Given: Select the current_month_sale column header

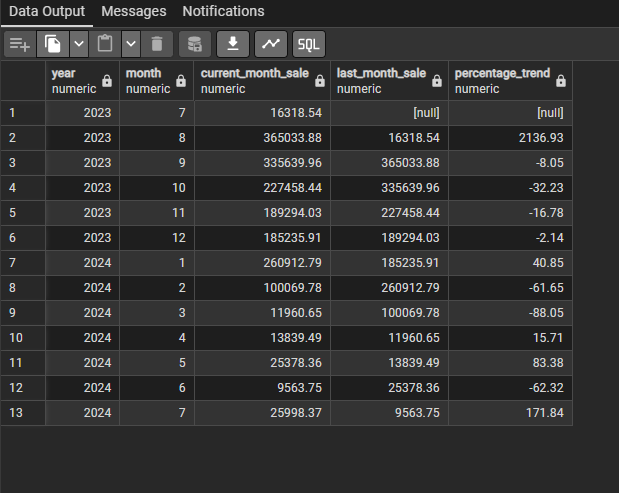Looking at the screenshot, I should 250,81.
